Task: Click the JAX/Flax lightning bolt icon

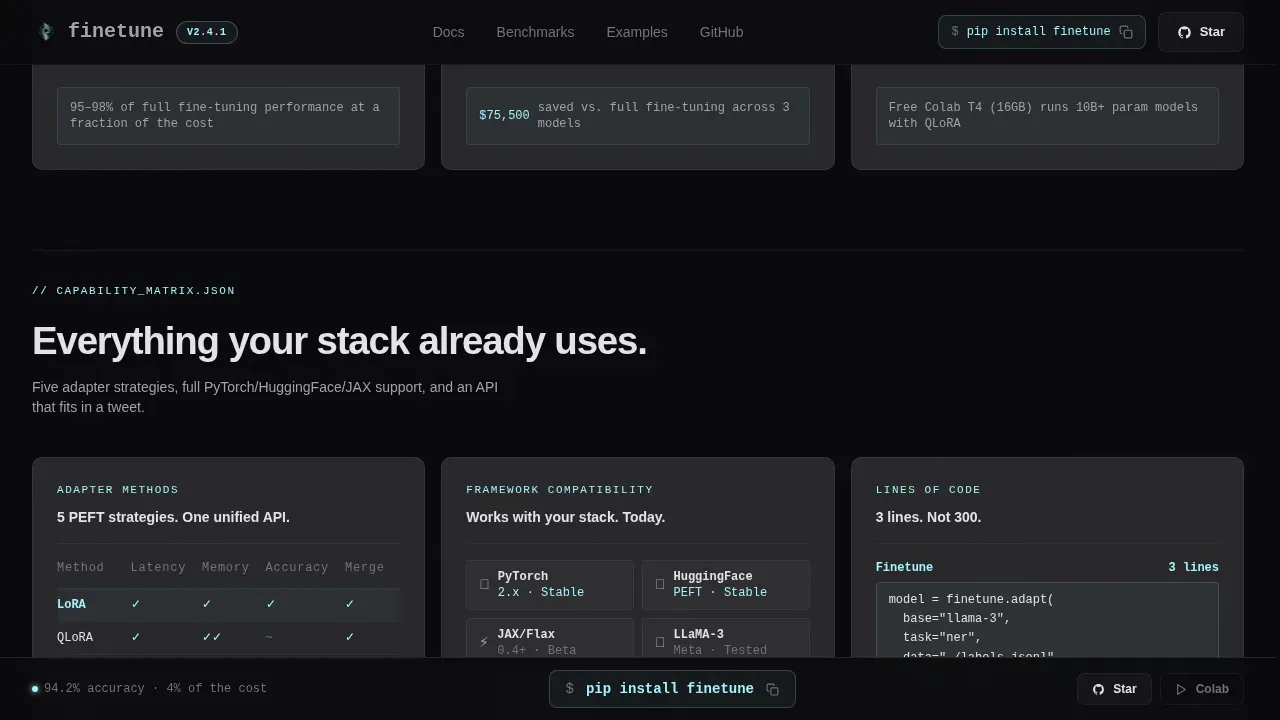Action: pos(484,642)
